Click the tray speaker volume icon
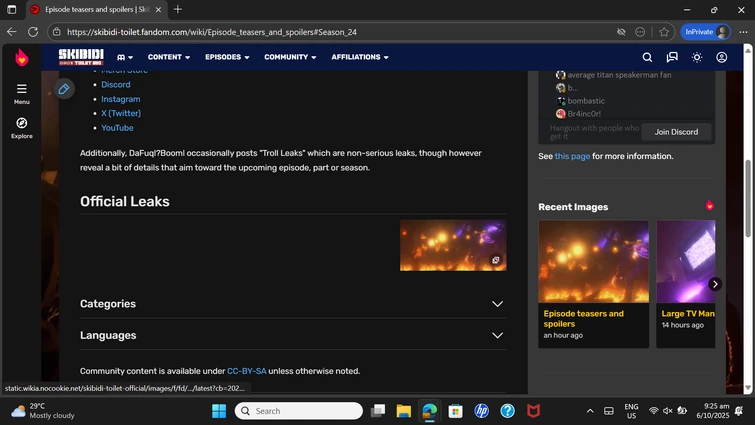Screen dimensions: 755x425 pyautogui.click(x=667, y=411)
